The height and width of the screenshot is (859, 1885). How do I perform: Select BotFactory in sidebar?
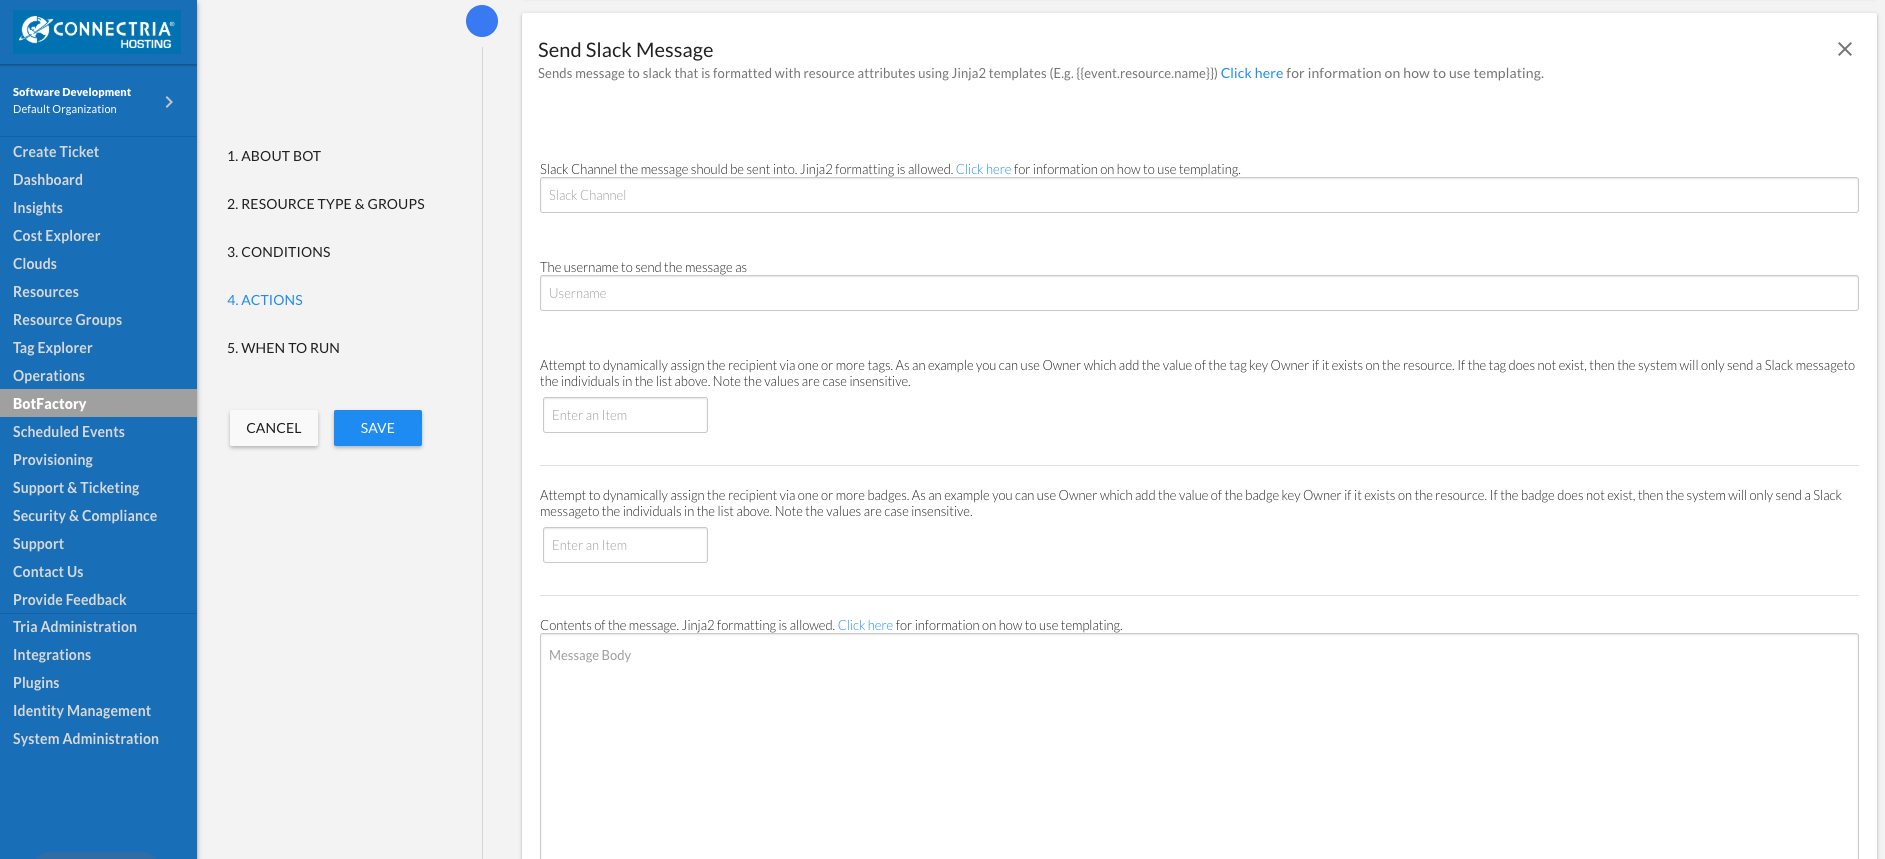click(98, 404)
